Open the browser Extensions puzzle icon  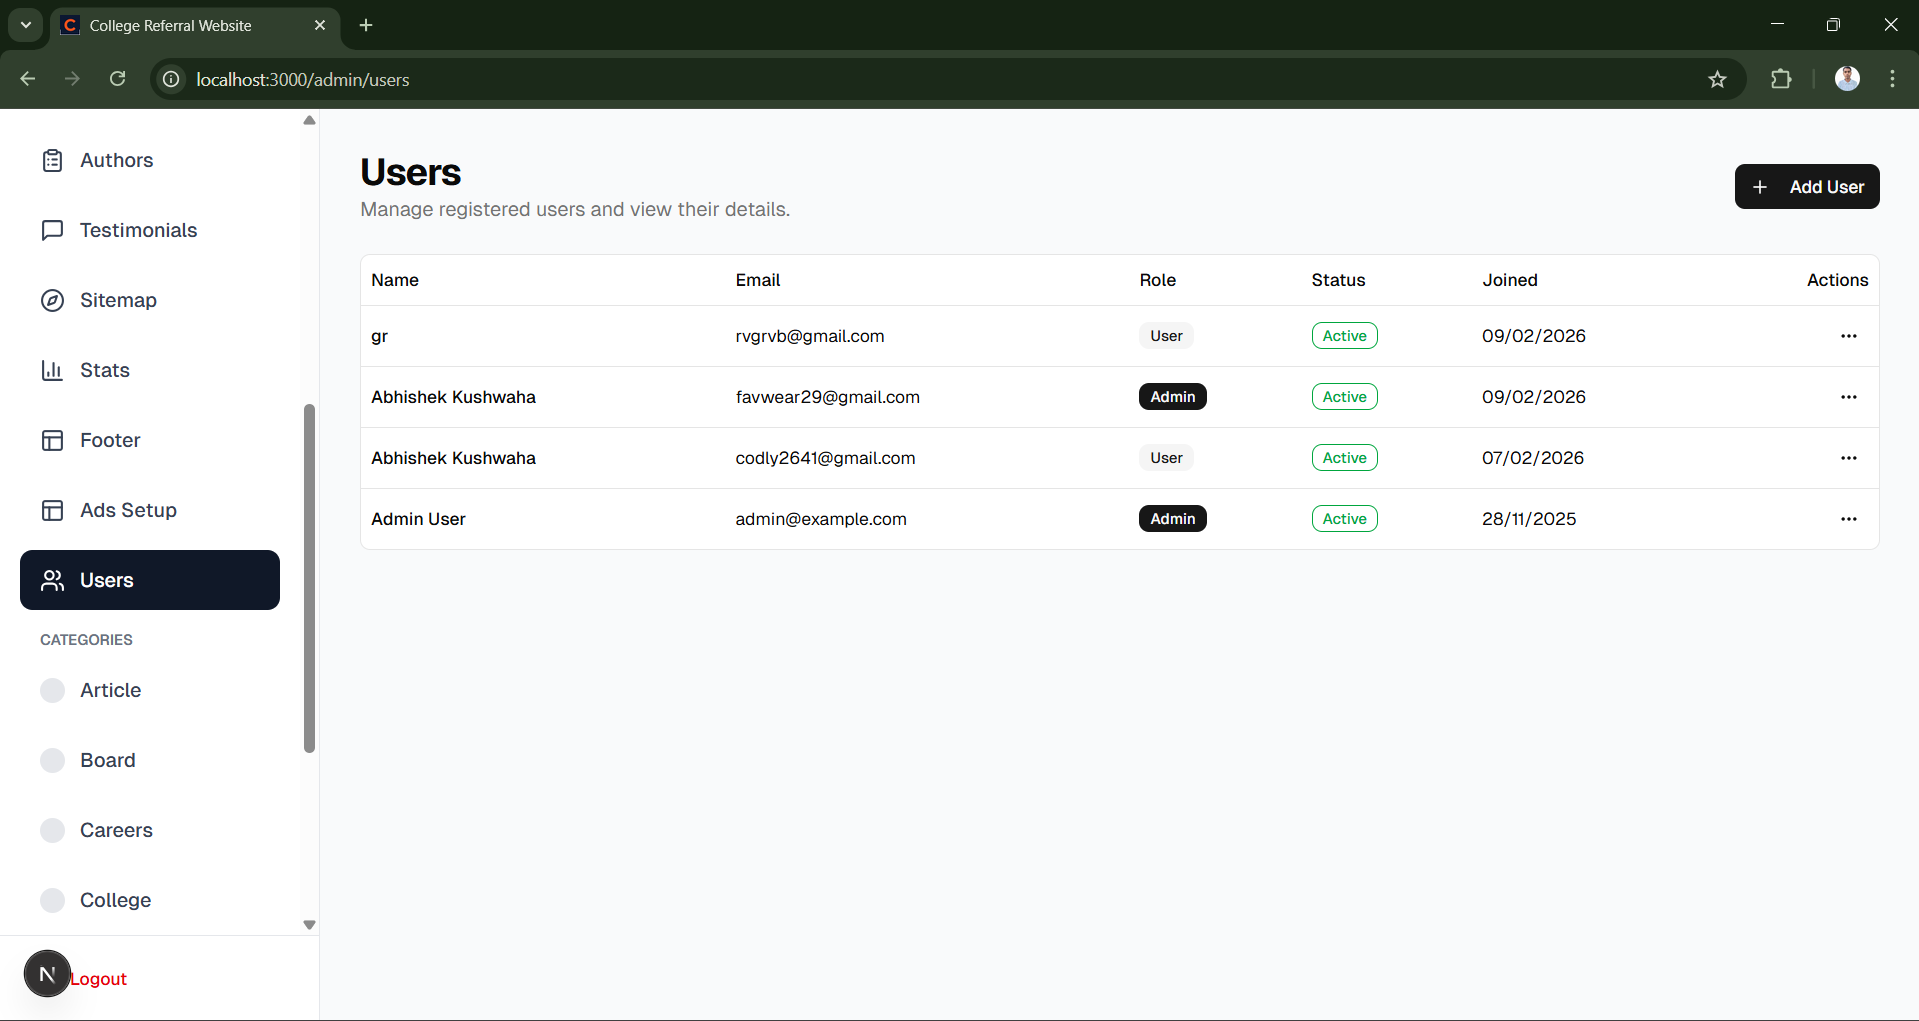tap(1781, 79)
